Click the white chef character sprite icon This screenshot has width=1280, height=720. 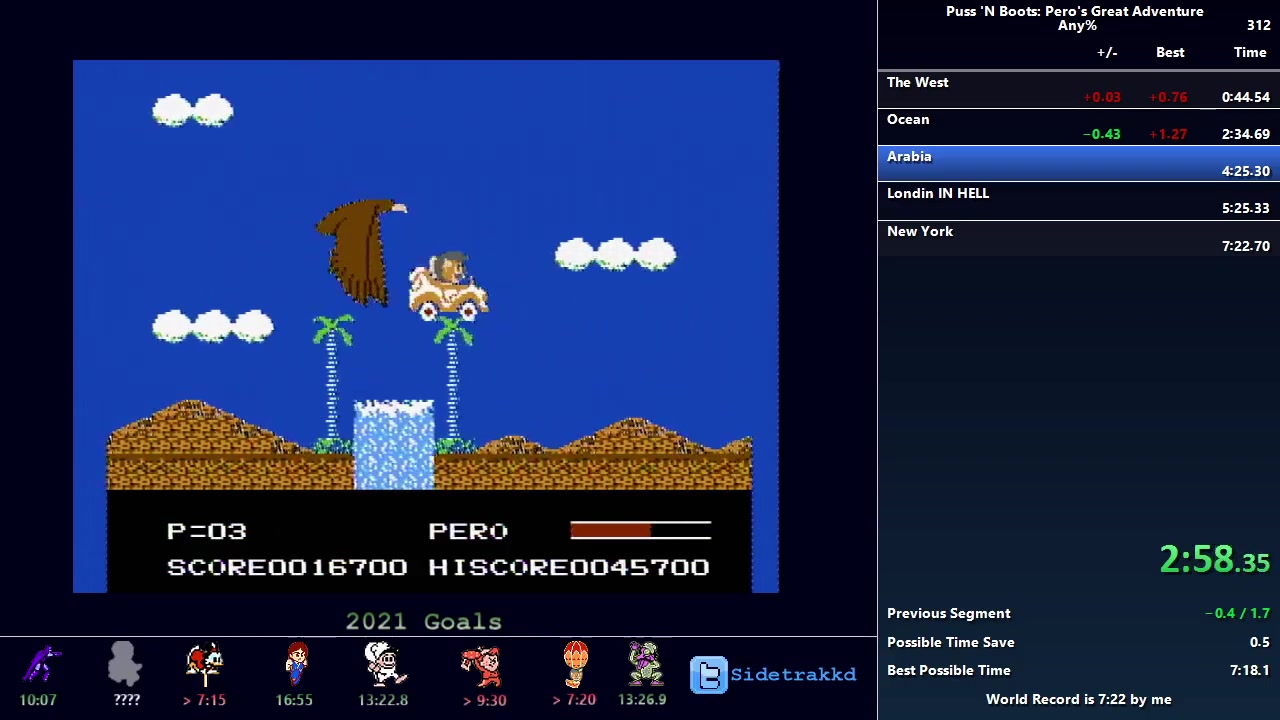click(x=385, y=665)
